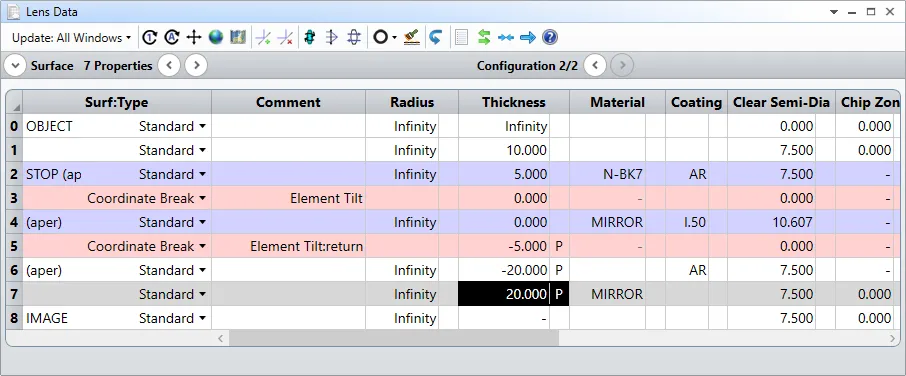Open Coordinate Break type dropdown on row 5
Screen dimensions: 906x376
202,247
